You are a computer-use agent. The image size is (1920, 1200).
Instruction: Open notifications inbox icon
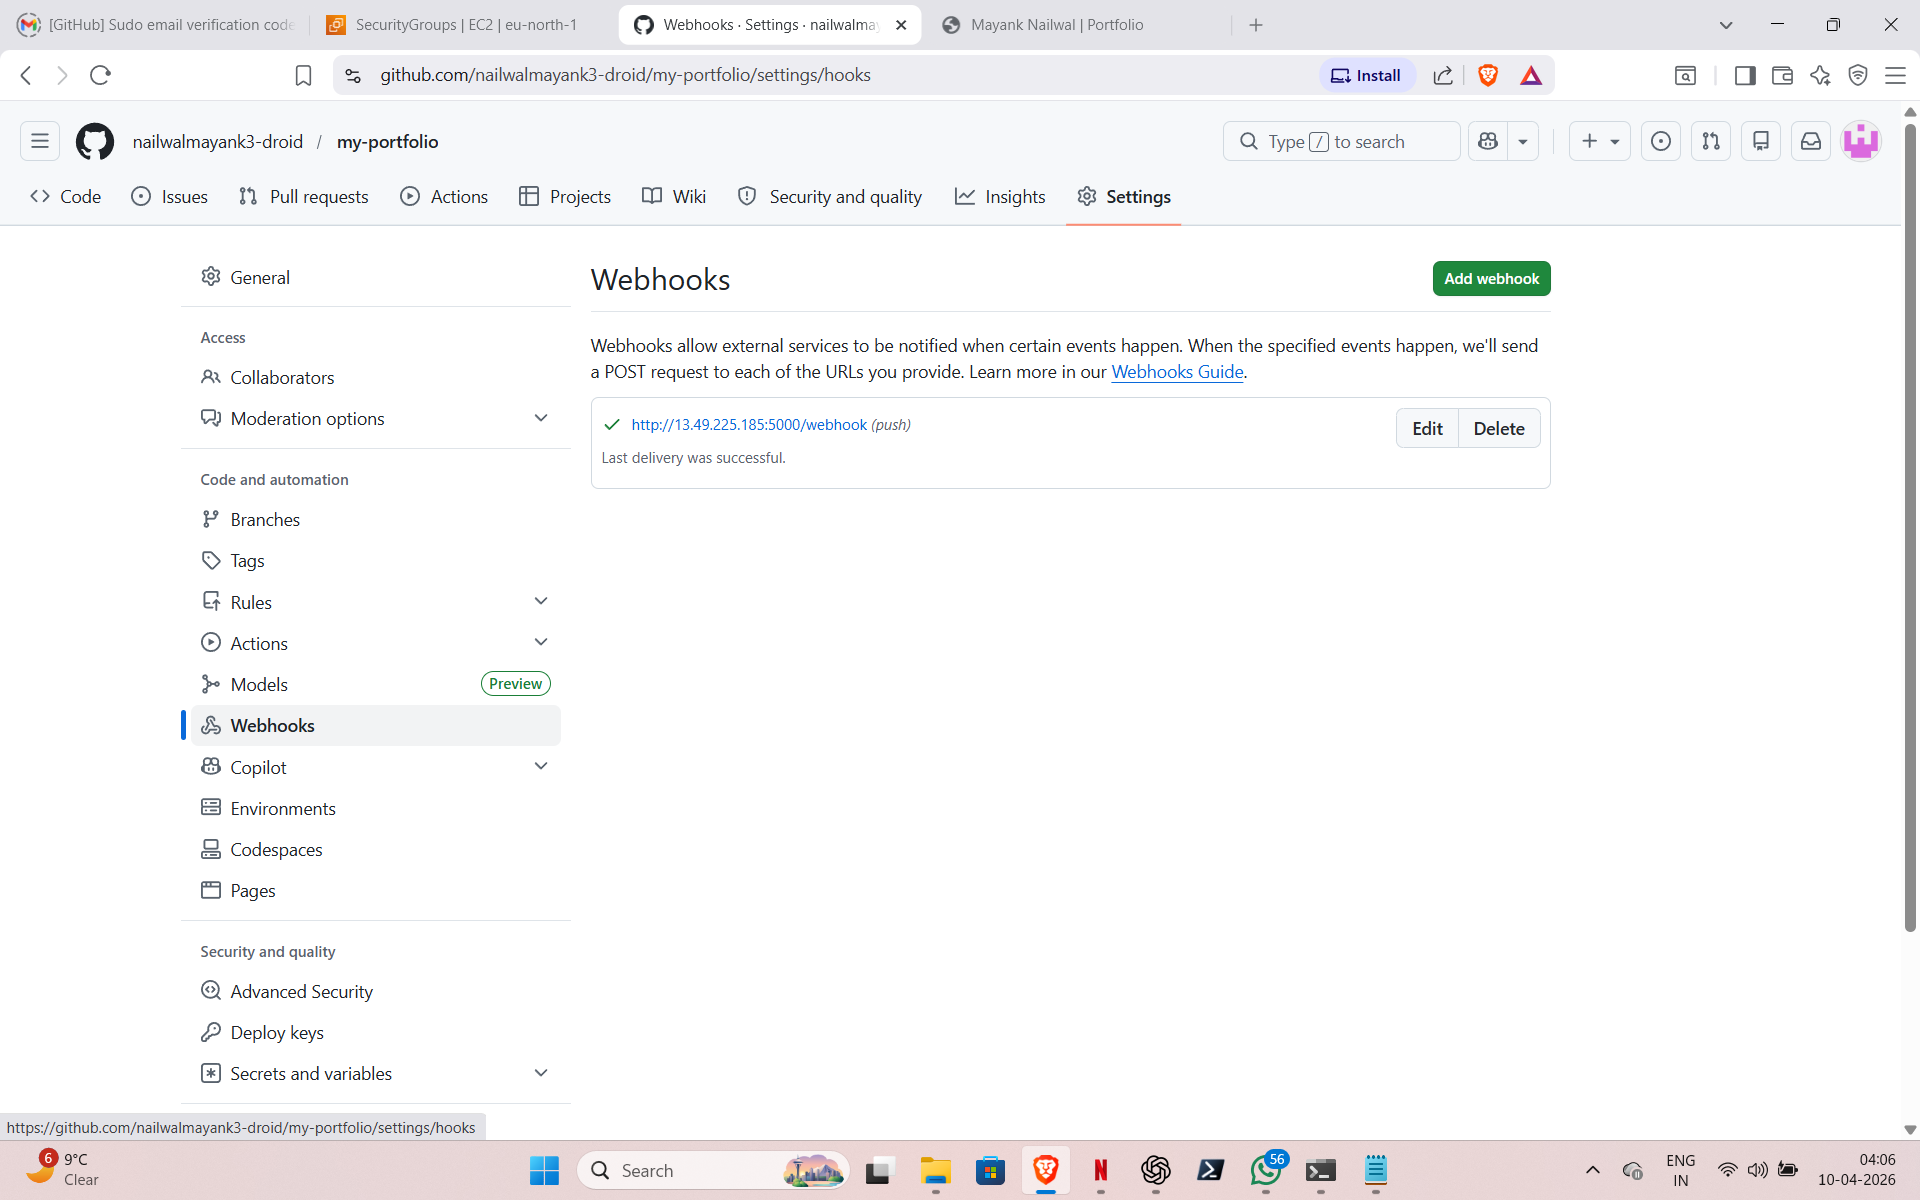1810,141
